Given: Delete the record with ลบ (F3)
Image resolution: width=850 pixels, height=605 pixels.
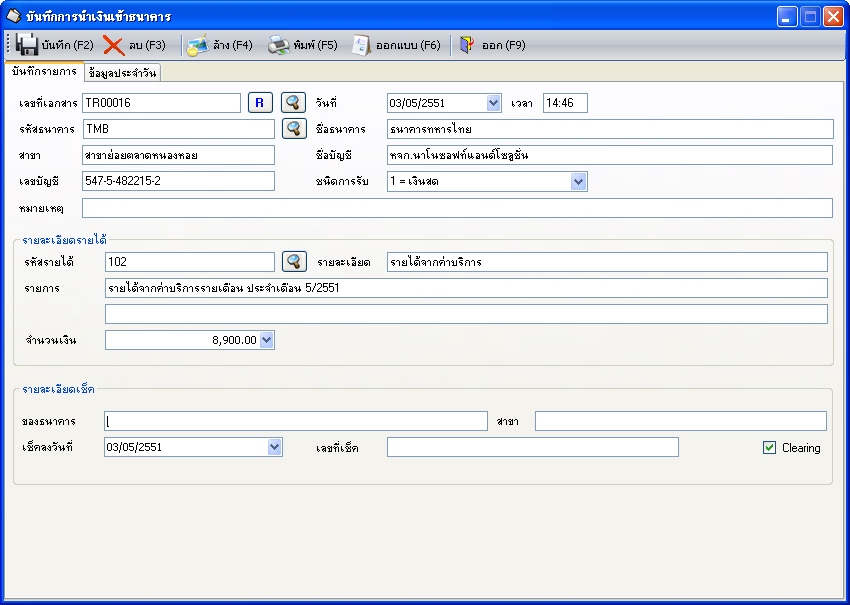Looking at the screenshot, I should pyautogui.click(x=134, y=45).
